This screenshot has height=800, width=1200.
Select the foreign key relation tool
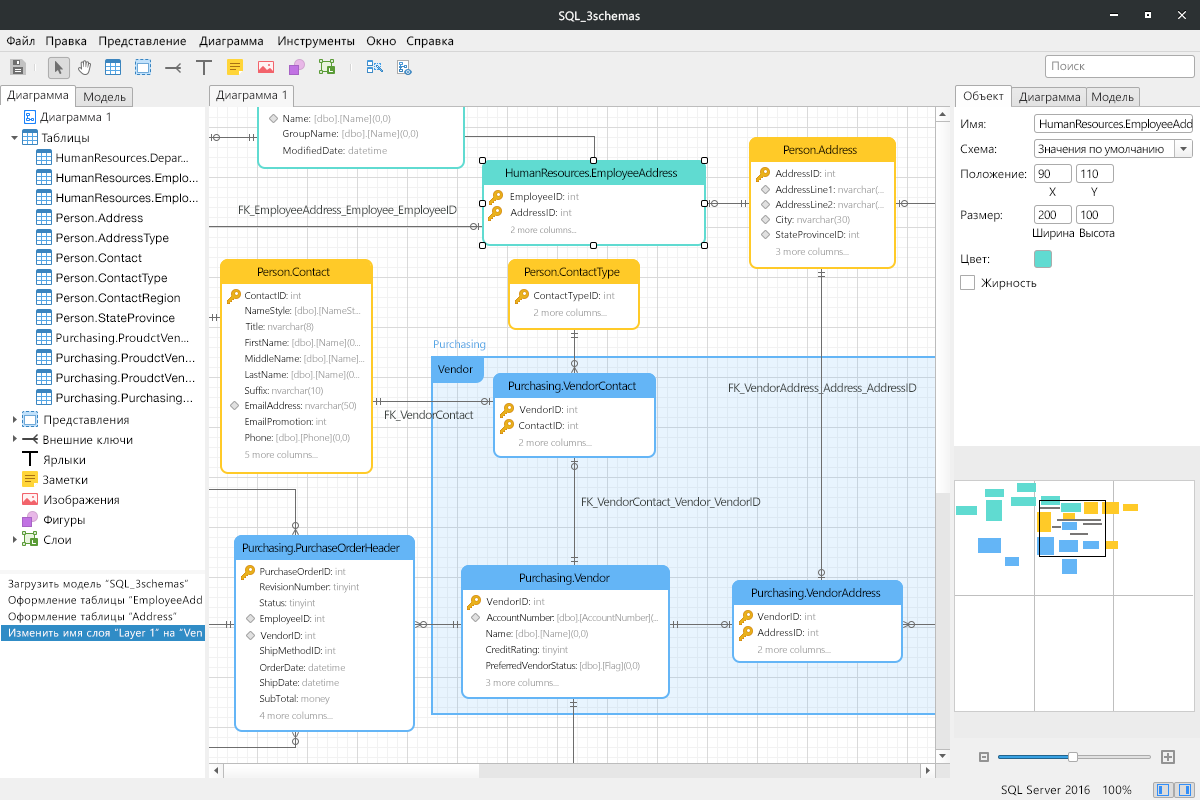coord(173,67)
